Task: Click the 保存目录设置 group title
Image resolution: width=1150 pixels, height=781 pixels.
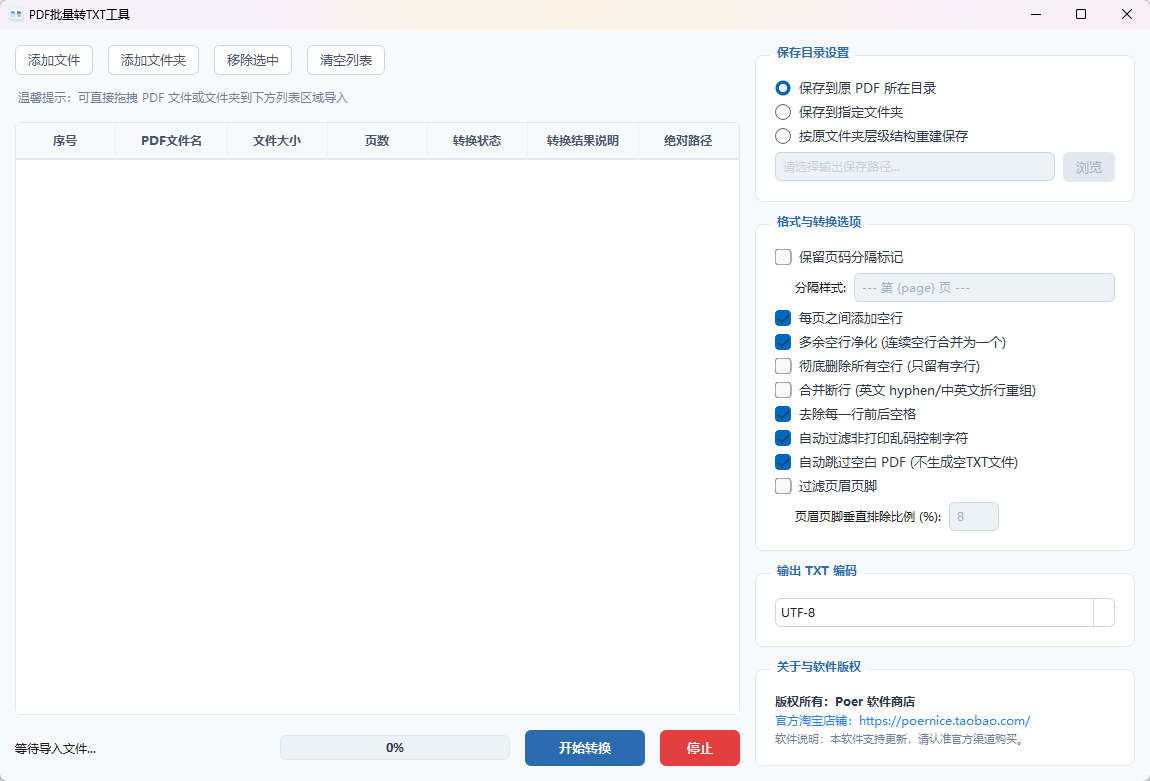Action: coord(813,53)
